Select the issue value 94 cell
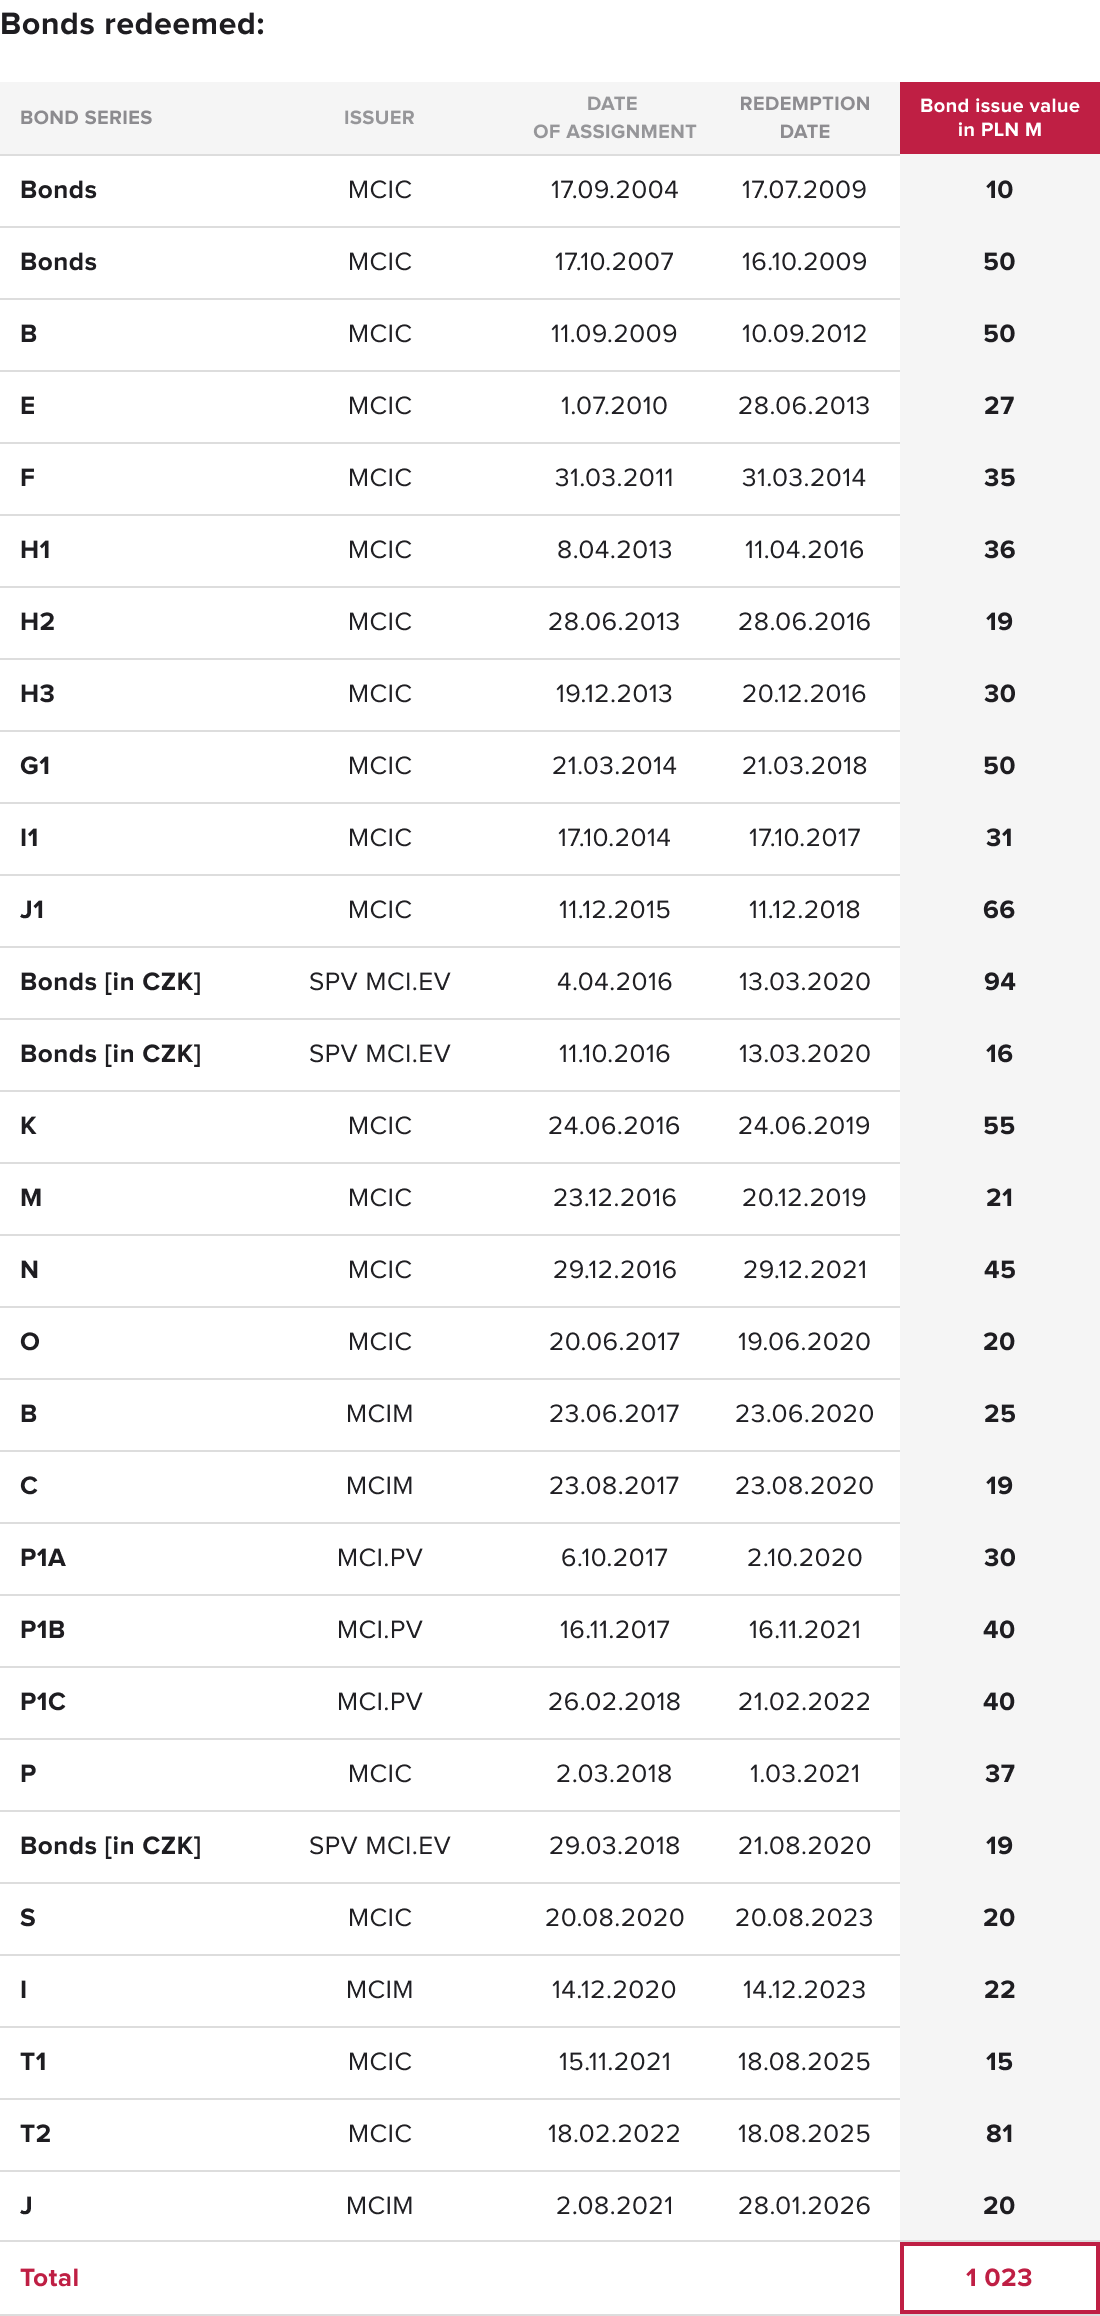The height and width of the screenshot is (2316, 1100). [x=999, y=982]
